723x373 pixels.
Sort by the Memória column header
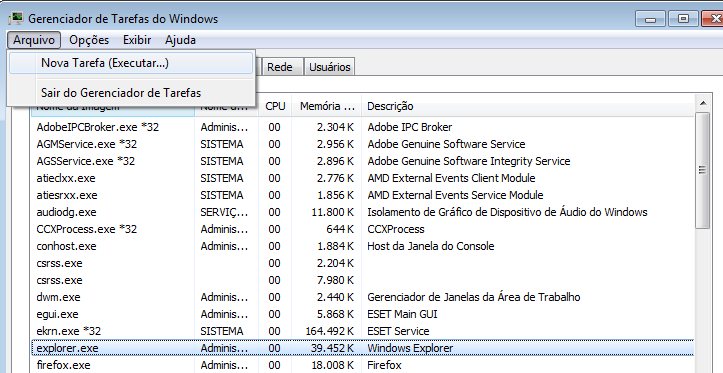click(327, 106)
